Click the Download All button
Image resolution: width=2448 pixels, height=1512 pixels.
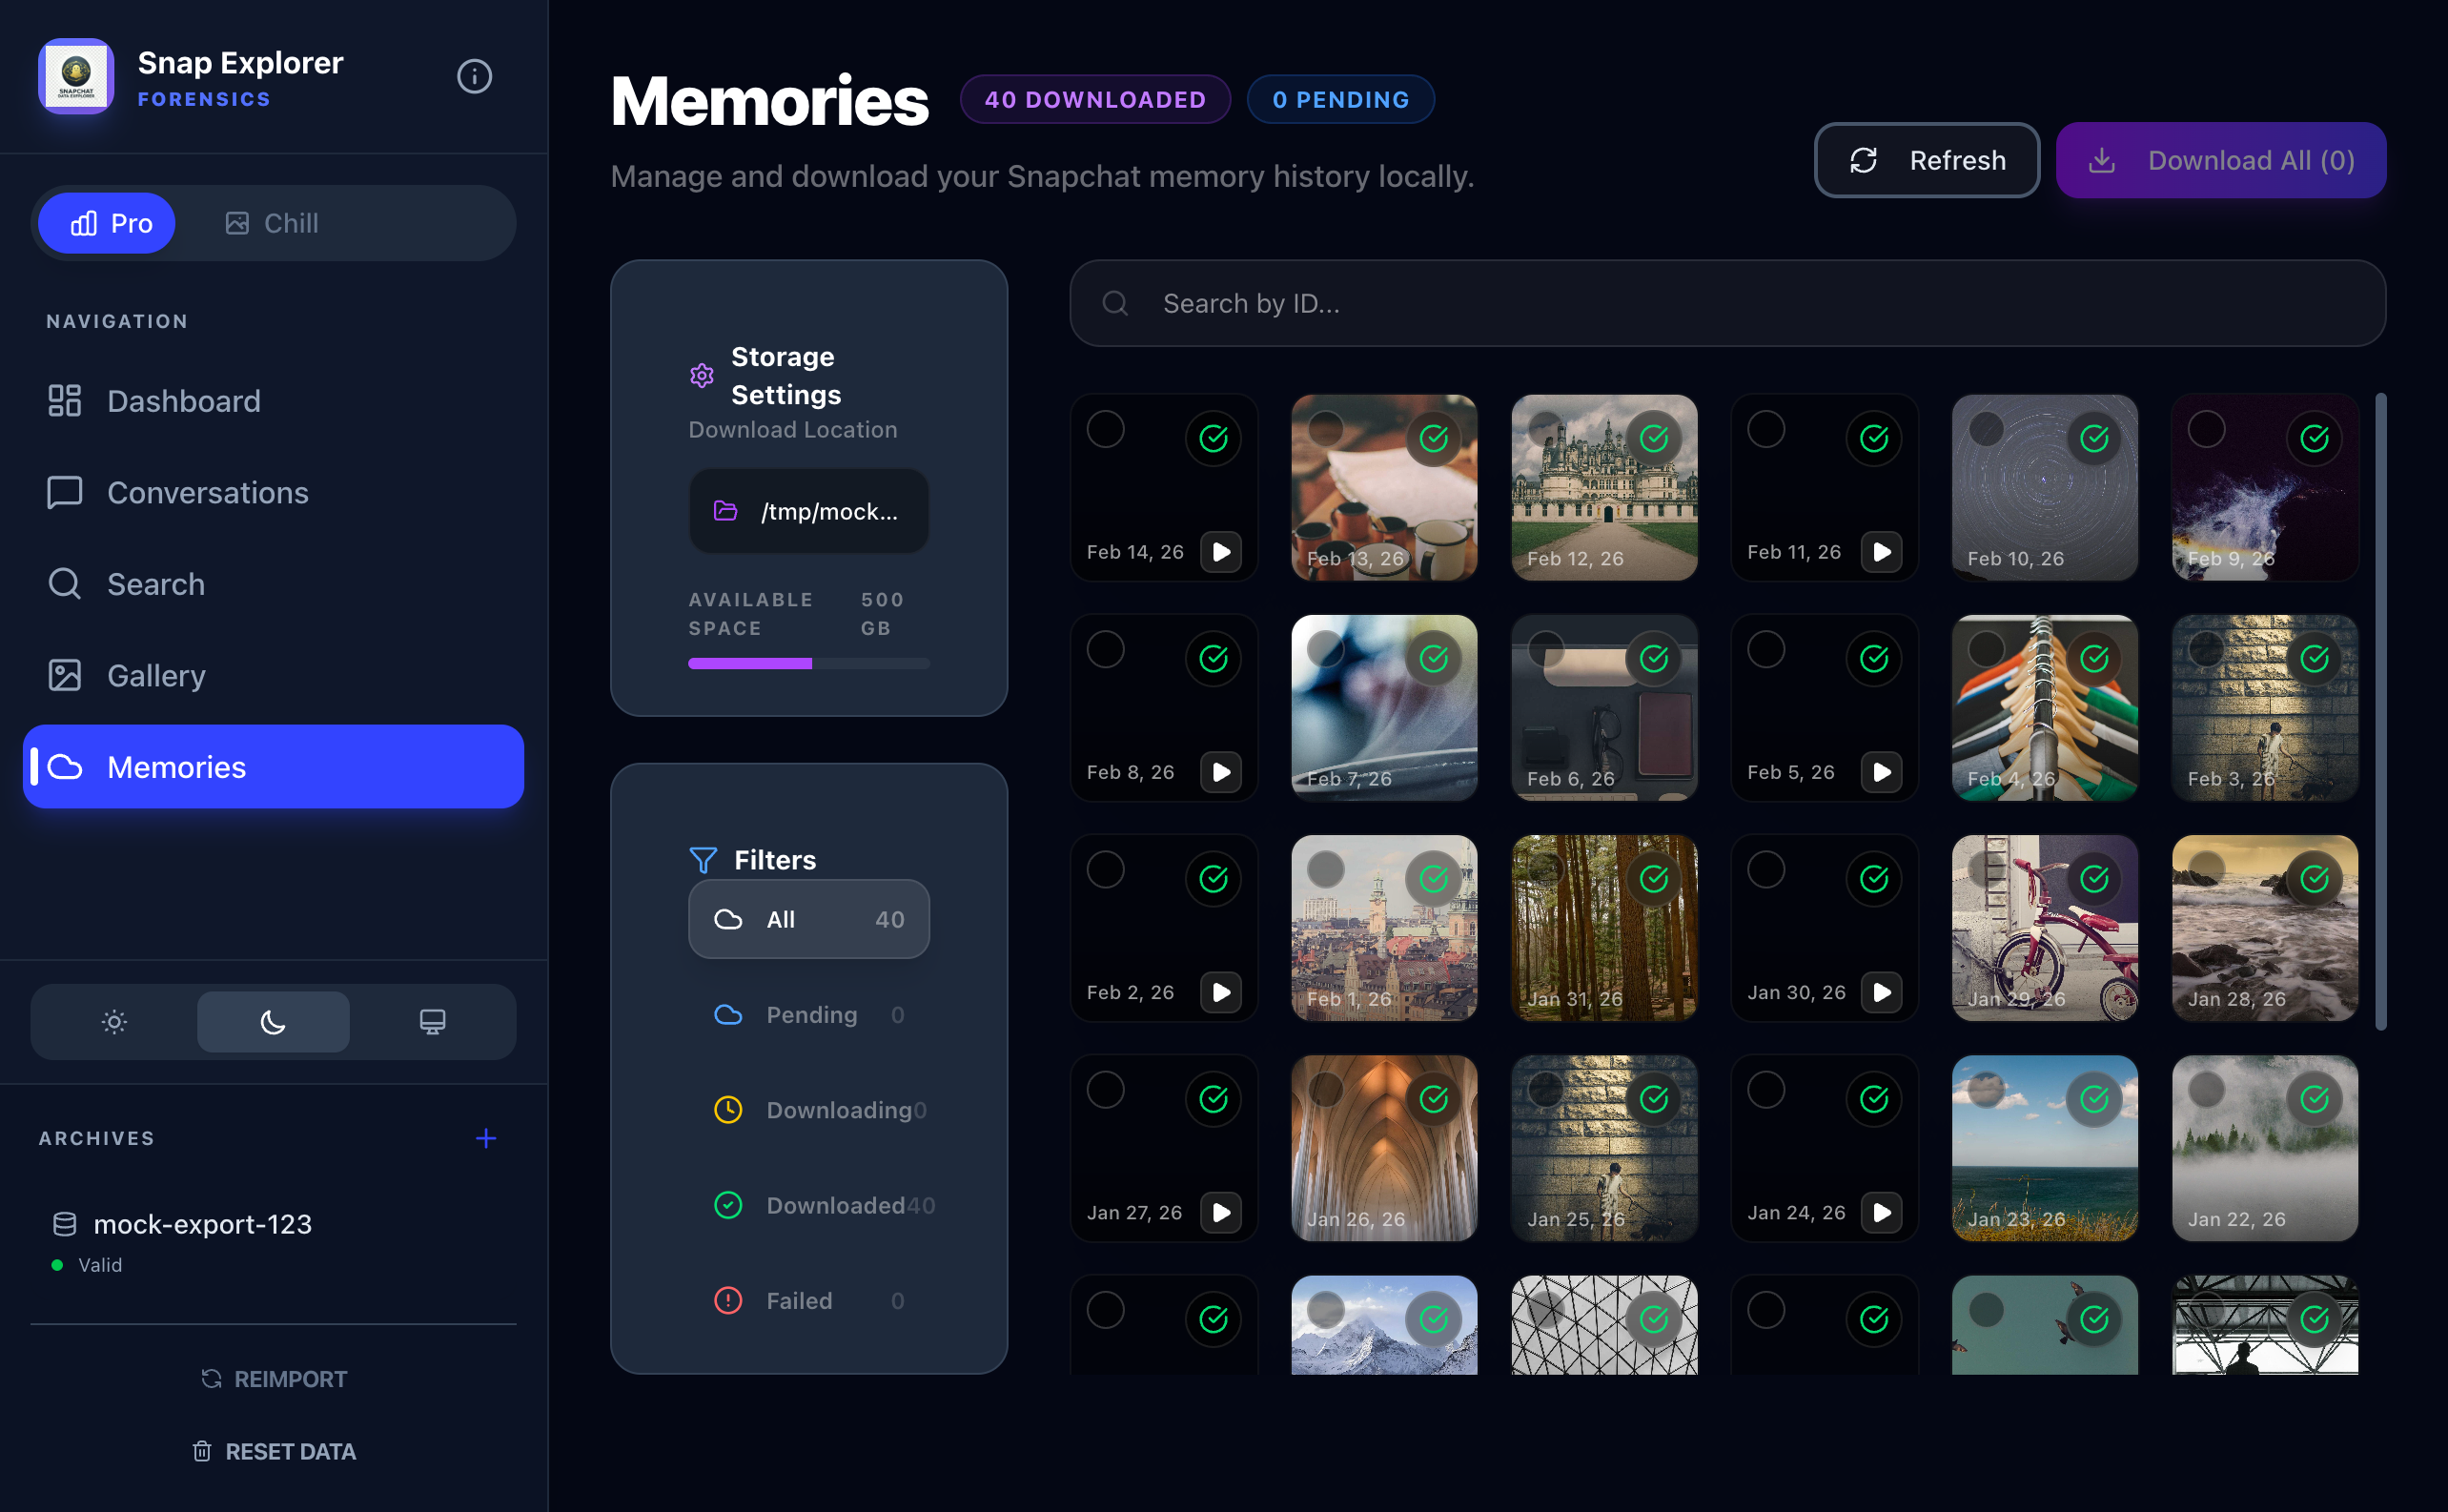(x=2220, y=160)
